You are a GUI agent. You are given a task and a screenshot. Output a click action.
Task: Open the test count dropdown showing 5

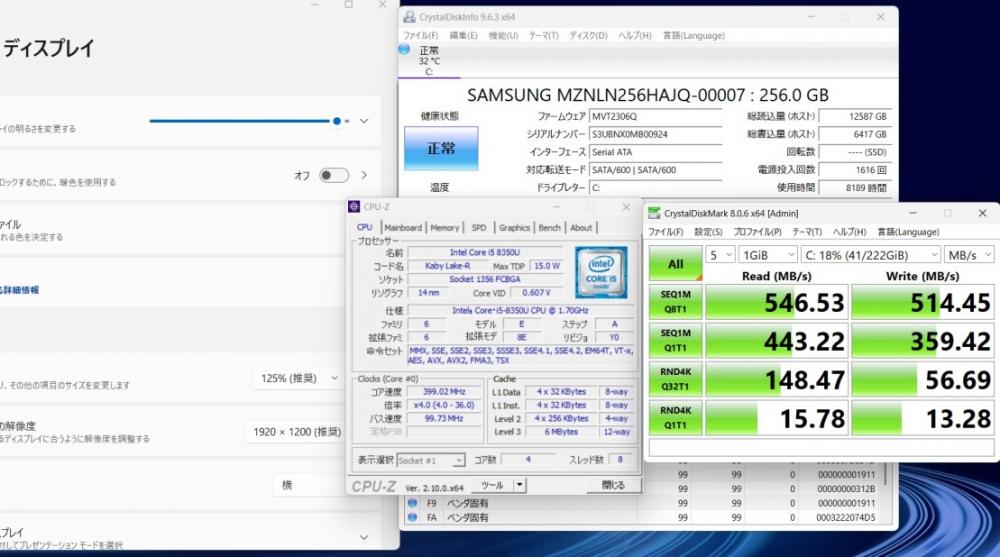[x=720, y=255]
